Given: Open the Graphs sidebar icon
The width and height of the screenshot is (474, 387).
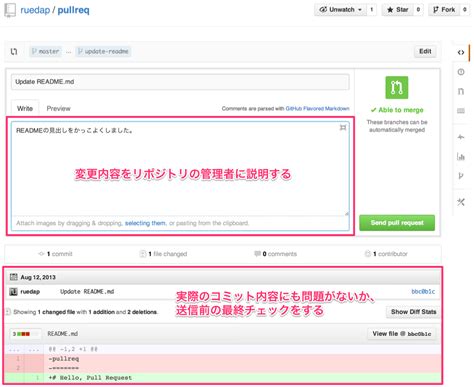Looking at the screenshot, I should coord(461,156).
